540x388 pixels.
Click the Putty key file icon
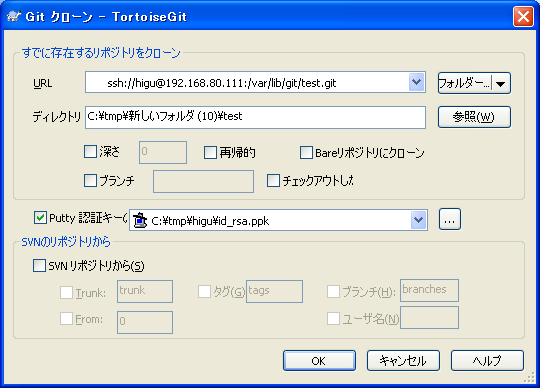pos(140,220)
